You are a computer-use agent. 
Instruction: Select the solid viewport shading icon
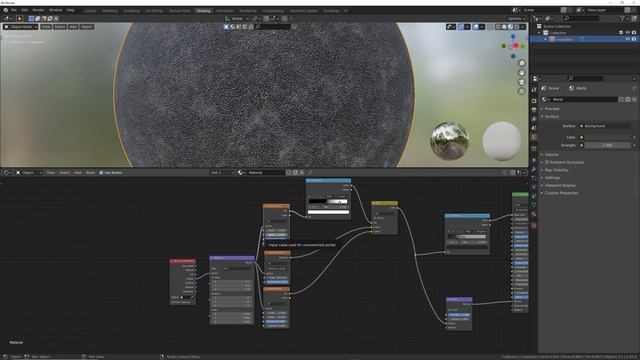coord(504,27)
